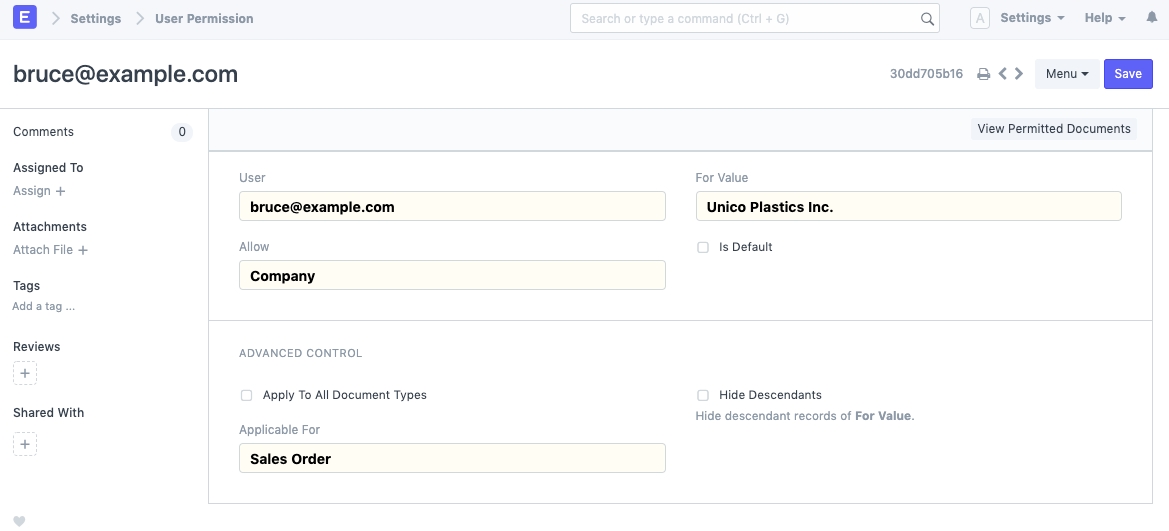Add a review with plus icon
The width and height of the screenshot is (1169, 531).
(25, 374)
